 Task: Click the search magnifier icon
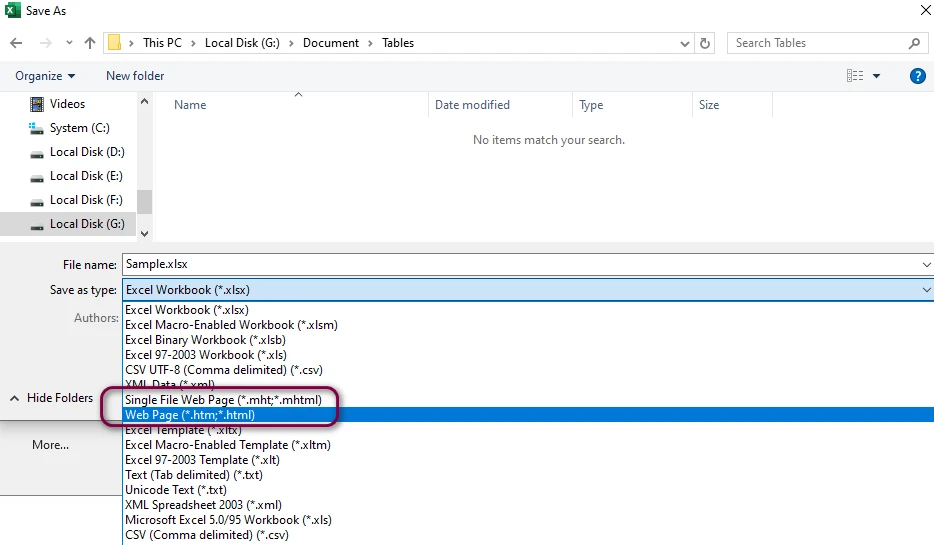(914, 43)
